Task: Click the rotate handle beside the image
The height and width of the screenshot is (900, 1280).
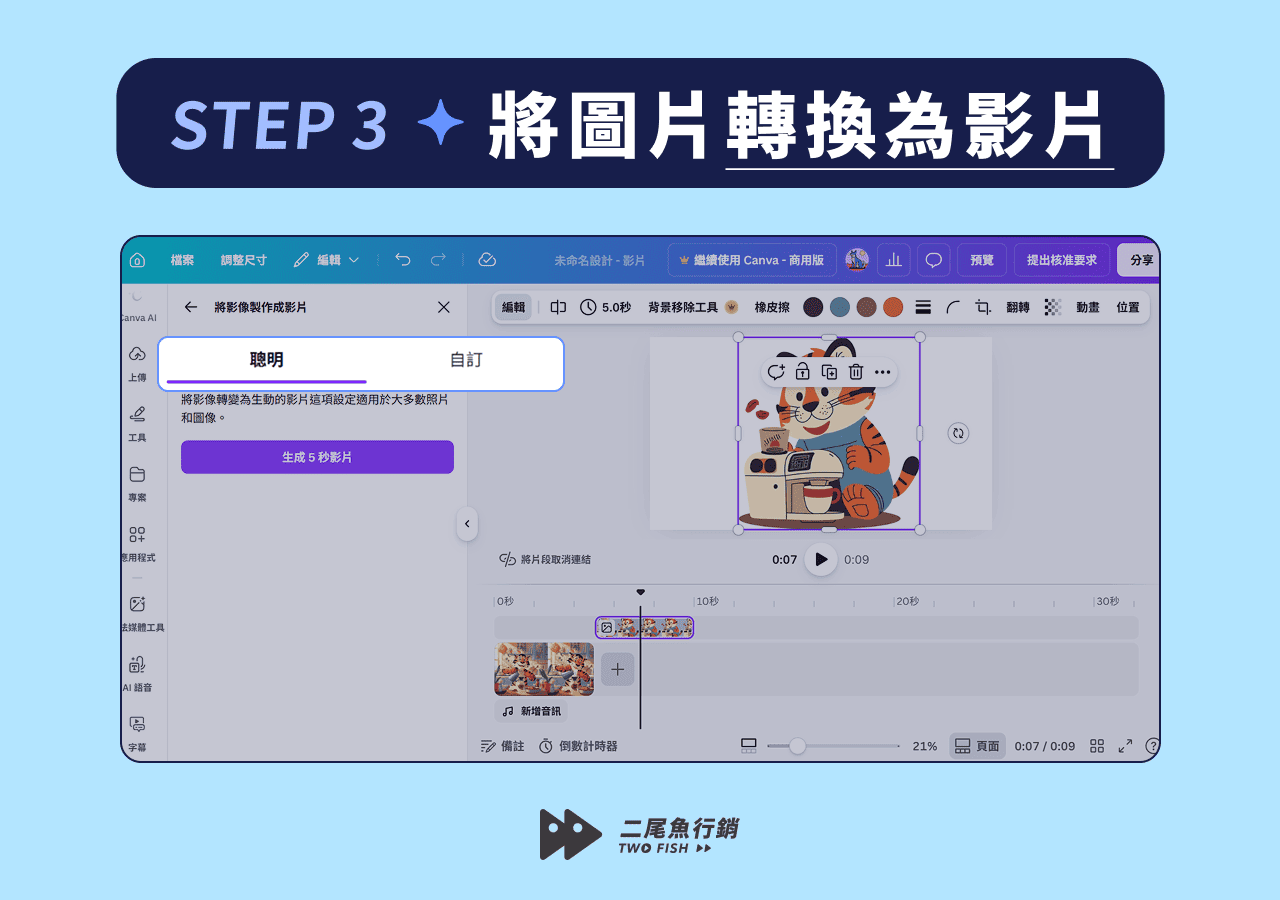Action: [958, 433]
